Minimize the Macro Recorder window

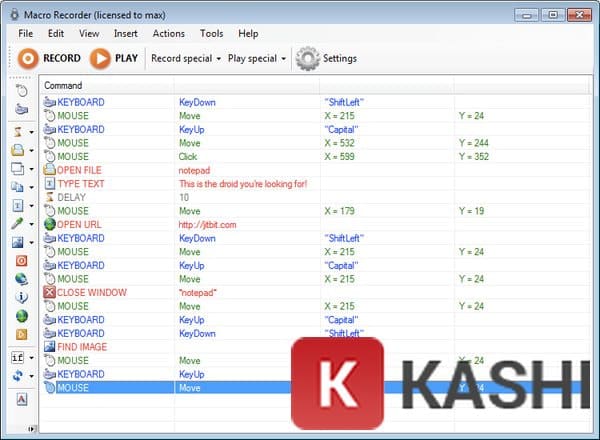(526, 16)
